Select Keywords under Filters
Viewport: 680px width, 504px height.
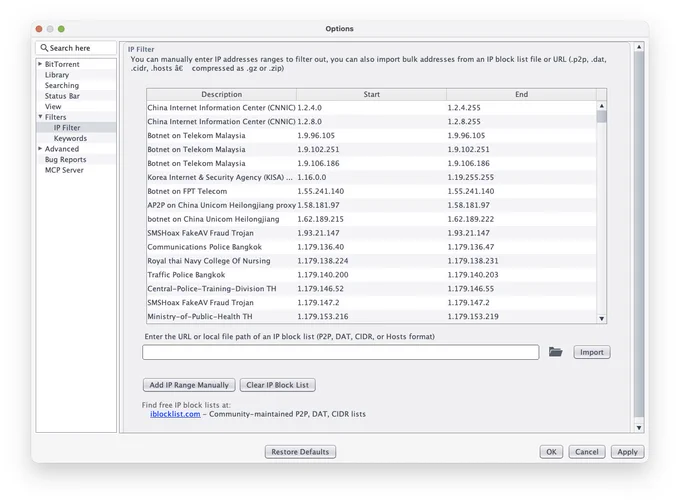(x=70, y=138)
